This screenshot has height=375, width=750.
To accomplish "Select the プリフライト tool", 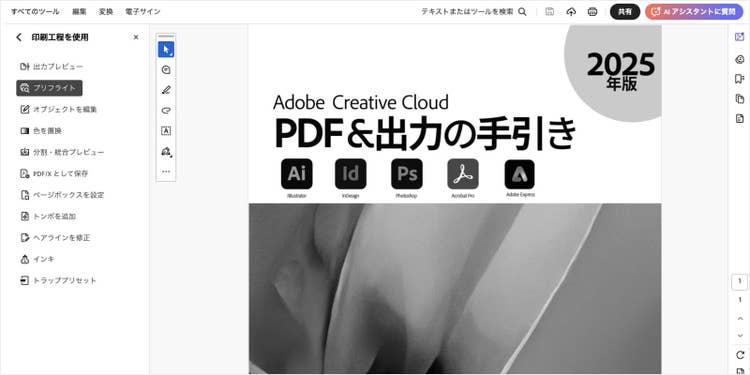I will 49,88.
